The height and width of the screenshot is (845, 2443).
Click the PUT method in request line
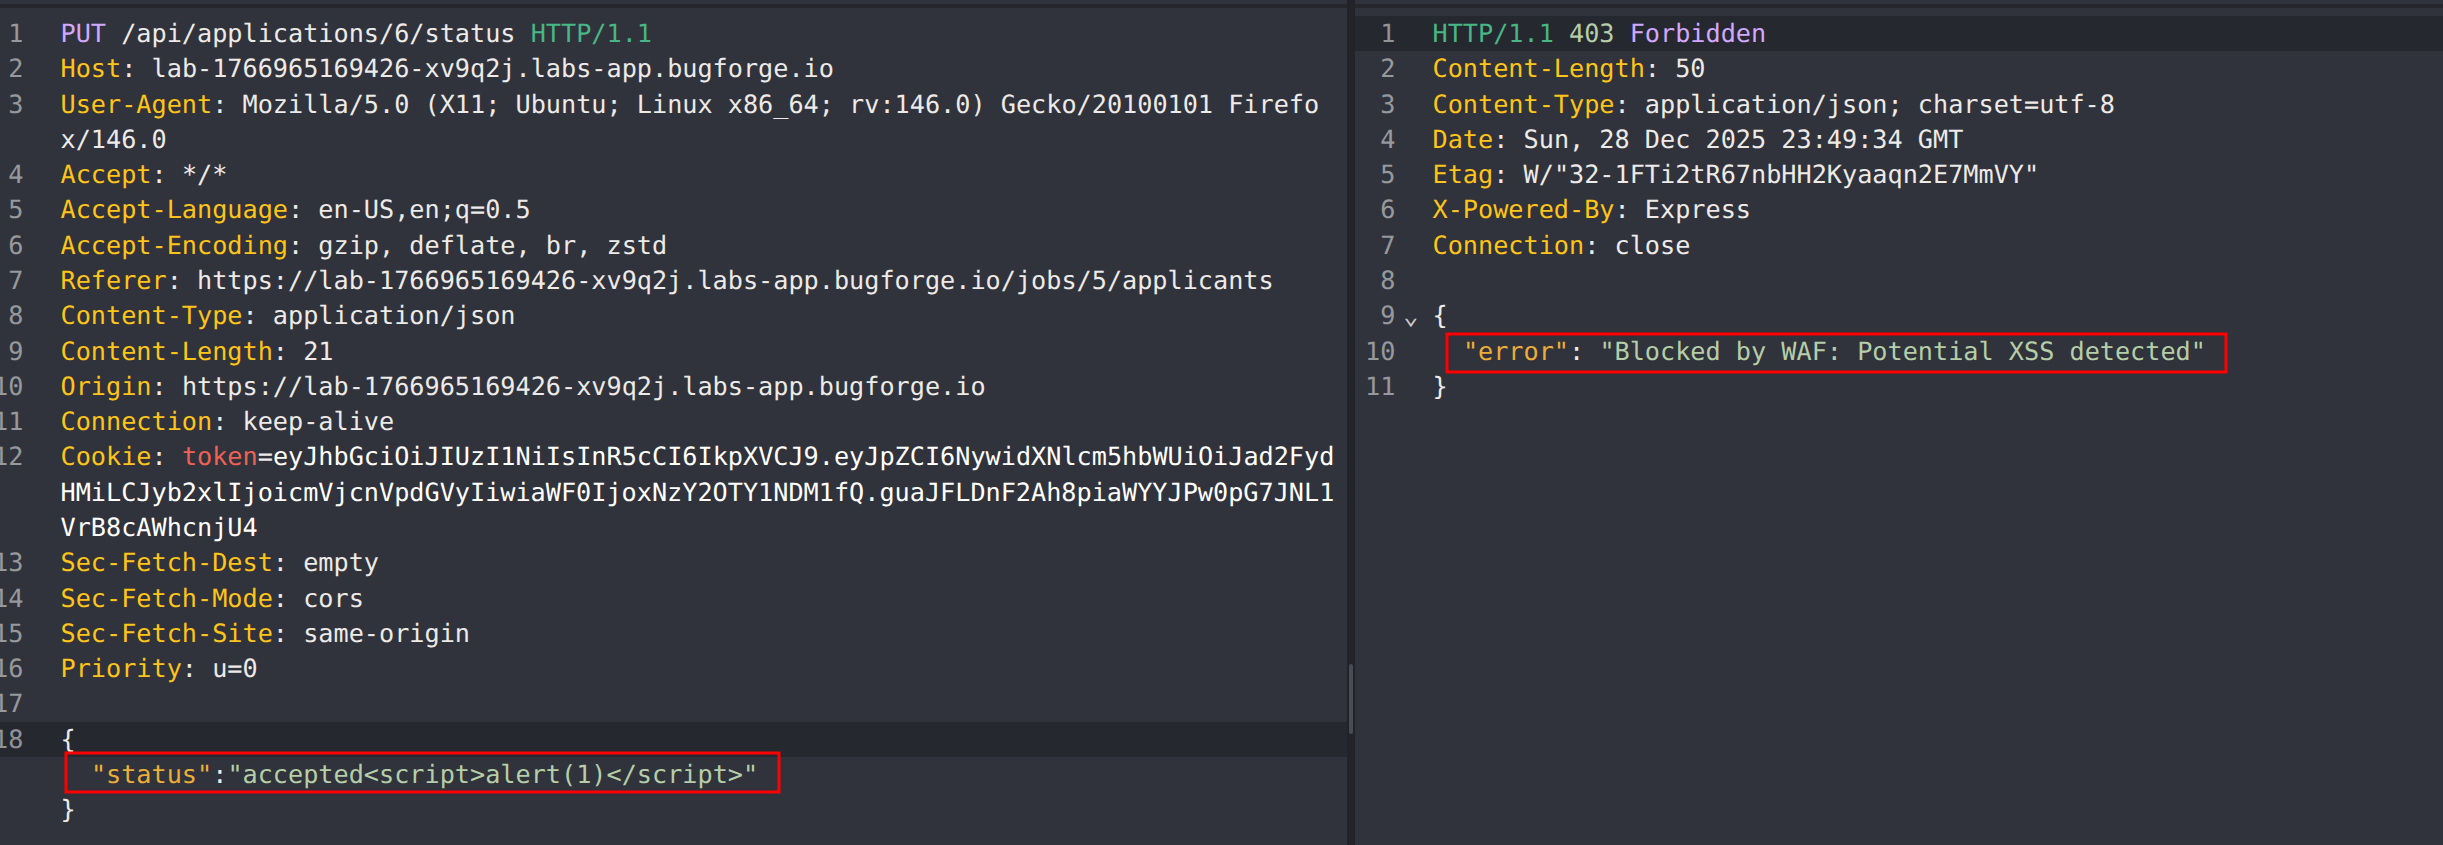tap(82, 34)
